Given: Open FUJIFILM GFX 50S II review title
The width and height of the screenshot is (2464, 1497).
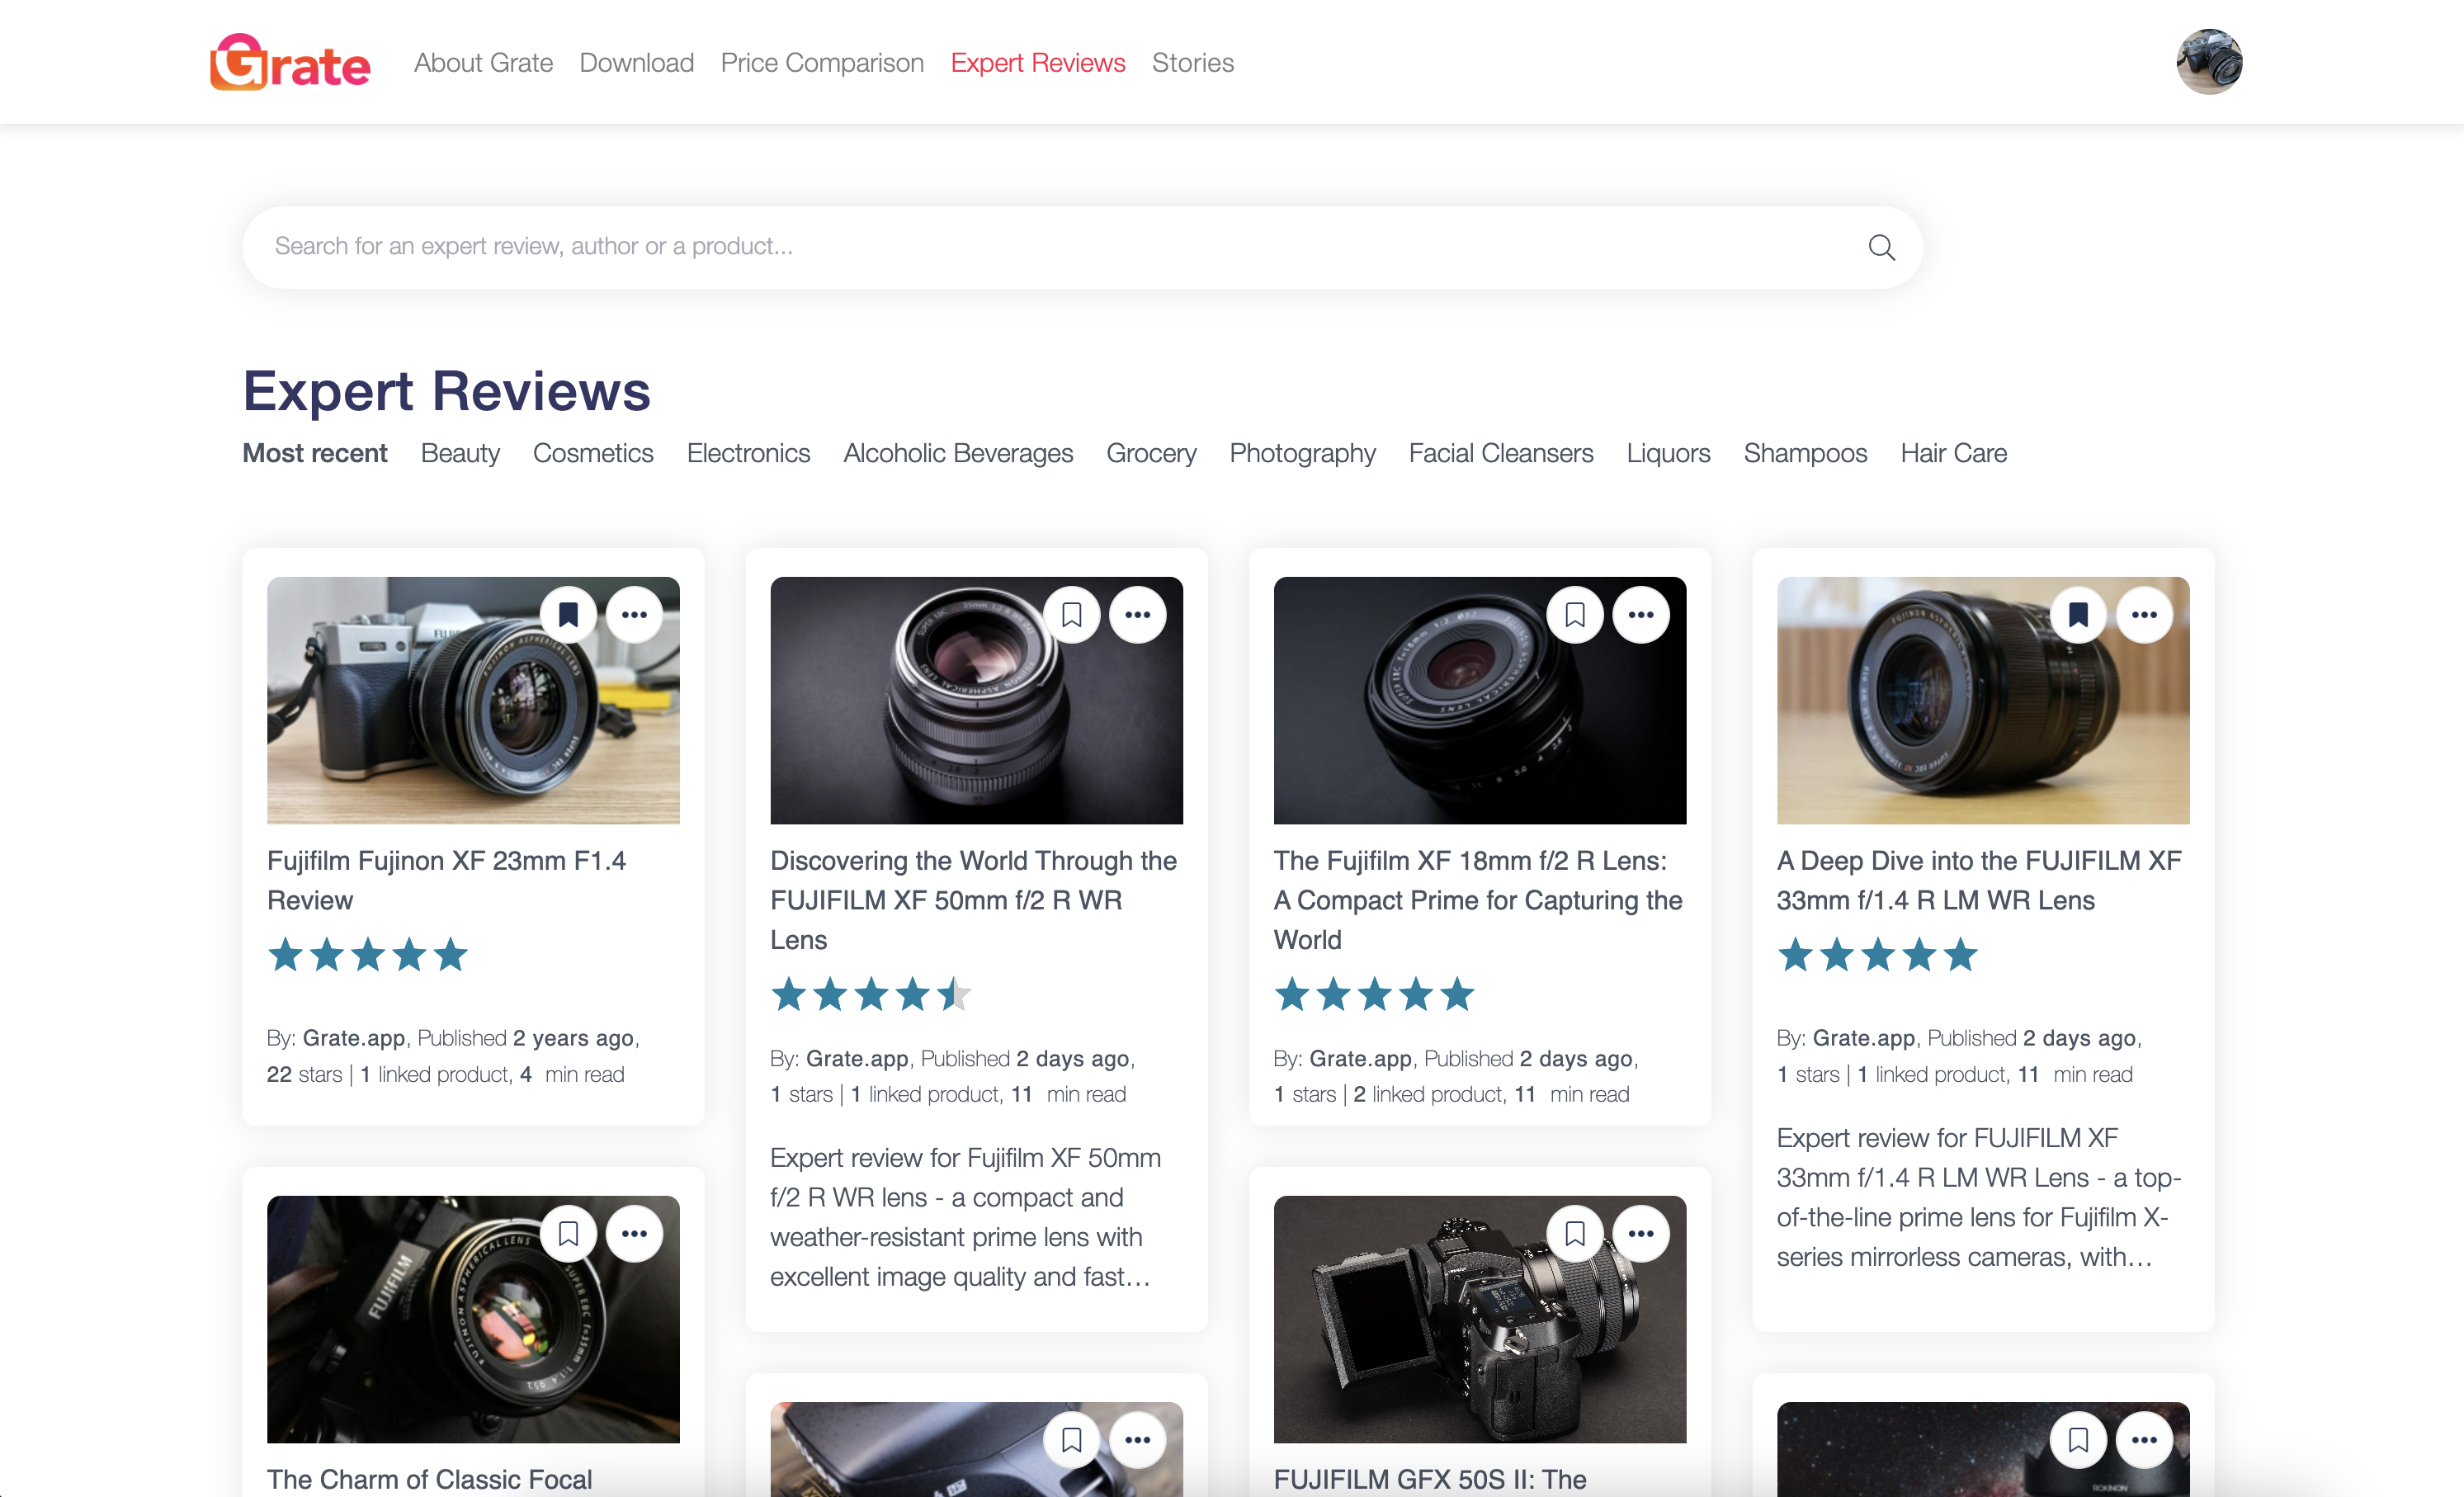Looking at the screenshot, I should tap(1430, 1478).
